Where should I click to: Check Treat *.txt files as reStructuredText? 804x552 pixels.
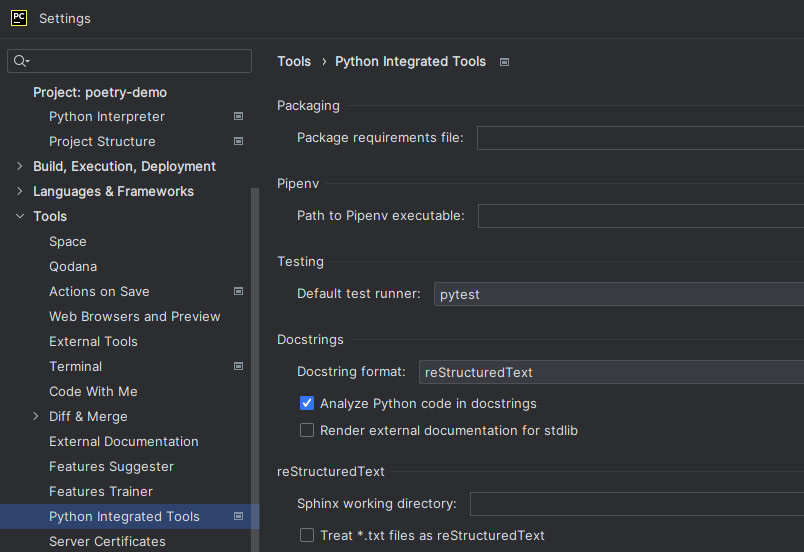pyautogui.click(x=307, y=536)
